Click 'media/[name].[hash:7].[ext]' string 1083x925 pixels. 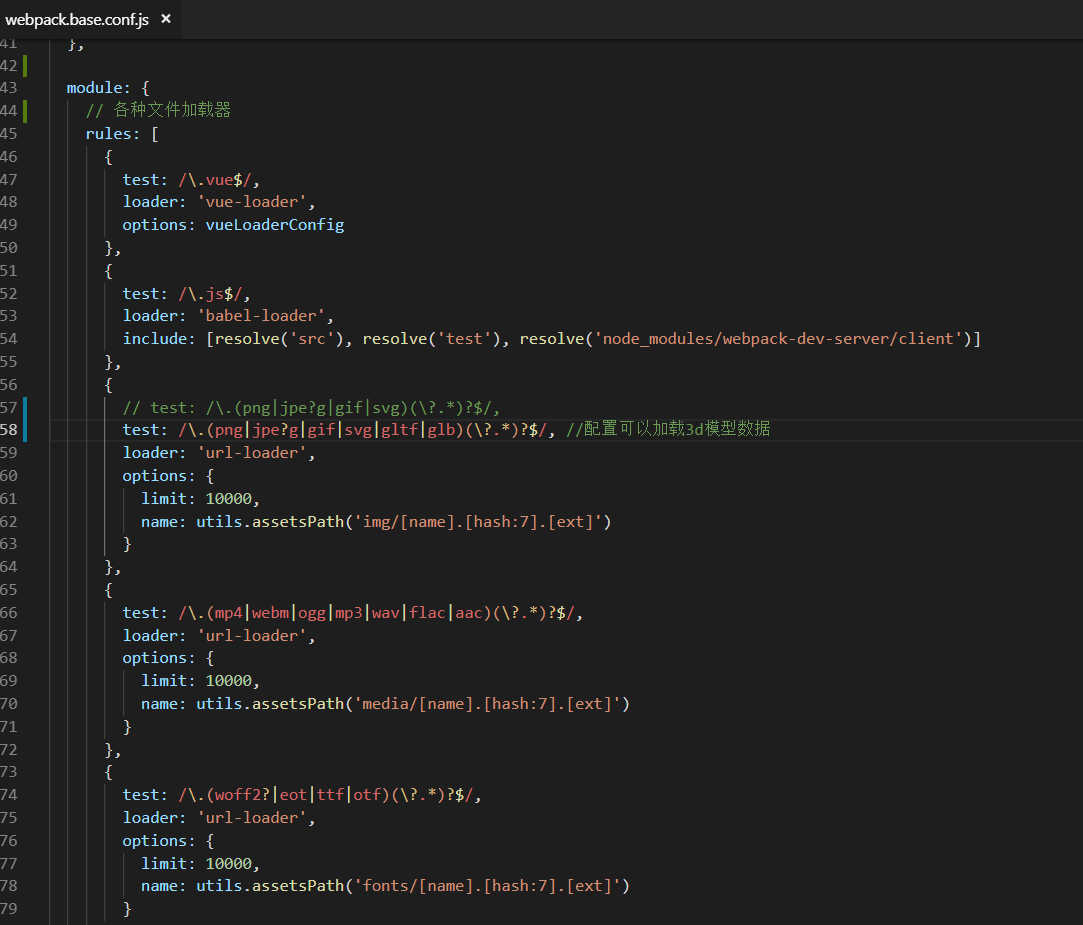487,704
